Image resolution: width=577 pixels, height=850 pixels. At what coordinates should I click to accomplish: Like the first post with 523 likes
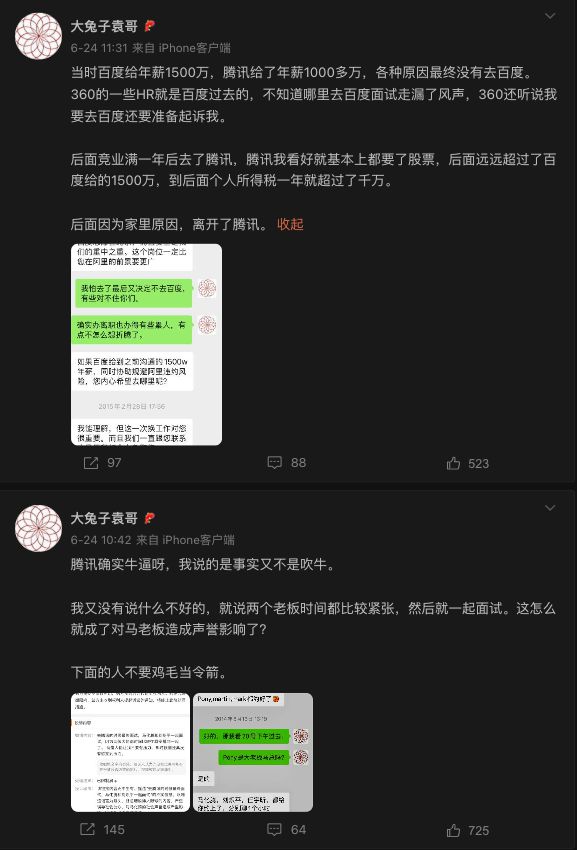pos(467,463)
